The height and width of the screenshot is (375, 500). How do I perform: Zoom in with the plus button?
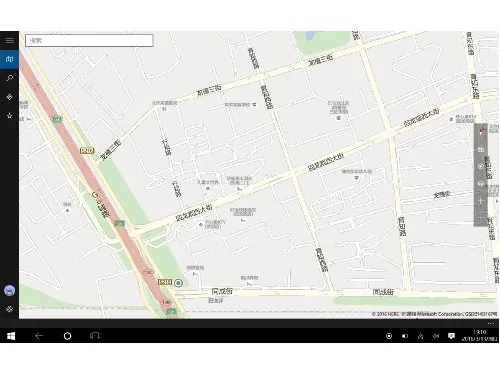coord(480,201)
